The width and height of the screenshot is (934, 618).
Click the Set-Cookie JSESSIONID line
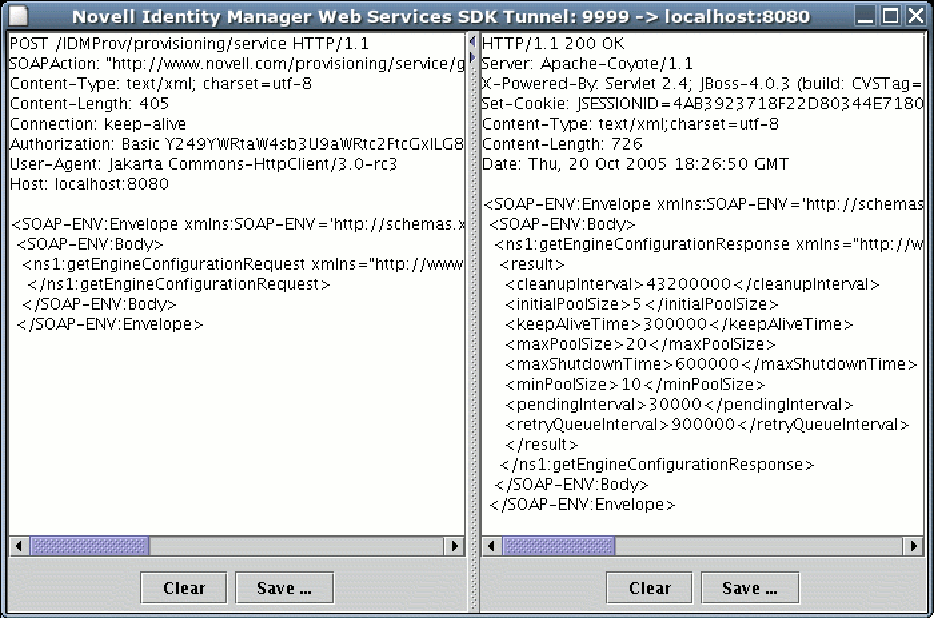click(x=702, y=104)
